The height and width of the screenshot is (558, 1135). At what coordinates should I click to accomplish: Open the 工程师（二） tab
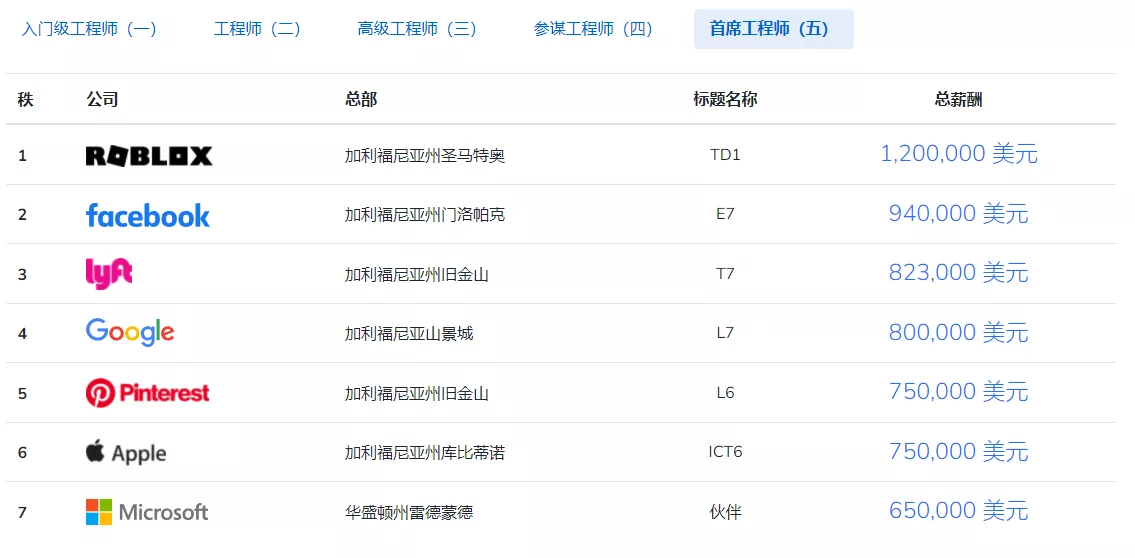257,29
